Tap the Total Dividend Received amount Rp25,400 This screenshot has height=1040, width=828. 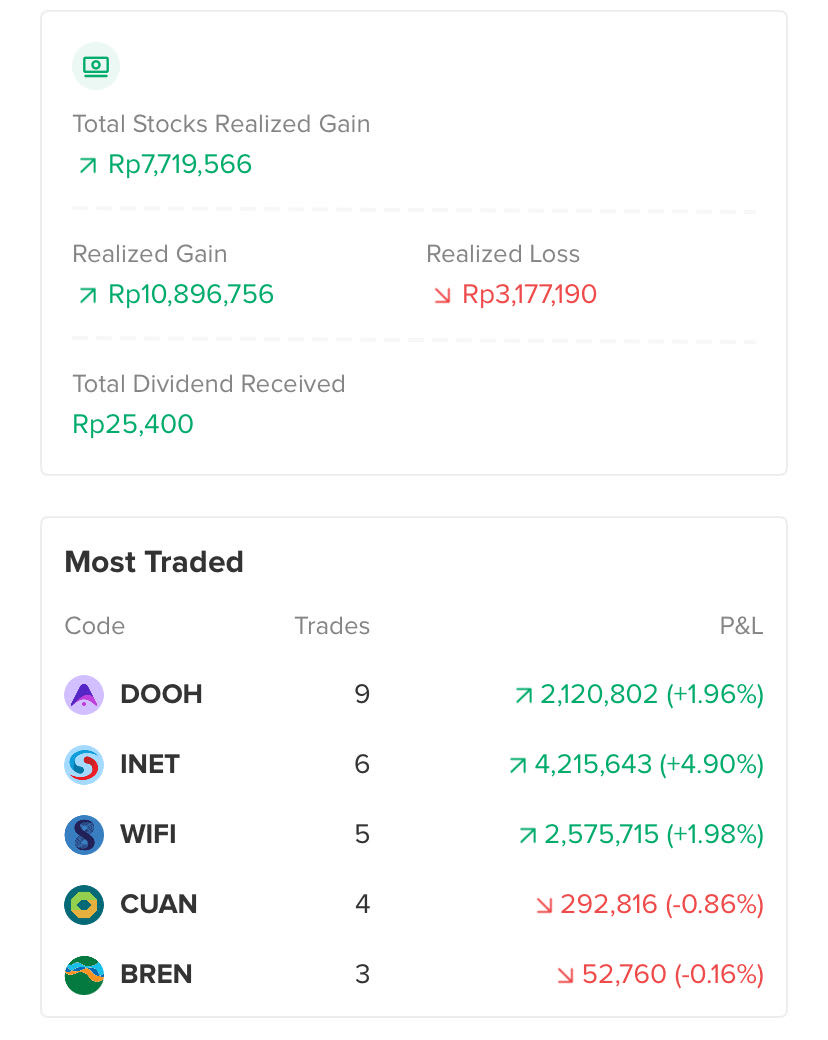133,425
